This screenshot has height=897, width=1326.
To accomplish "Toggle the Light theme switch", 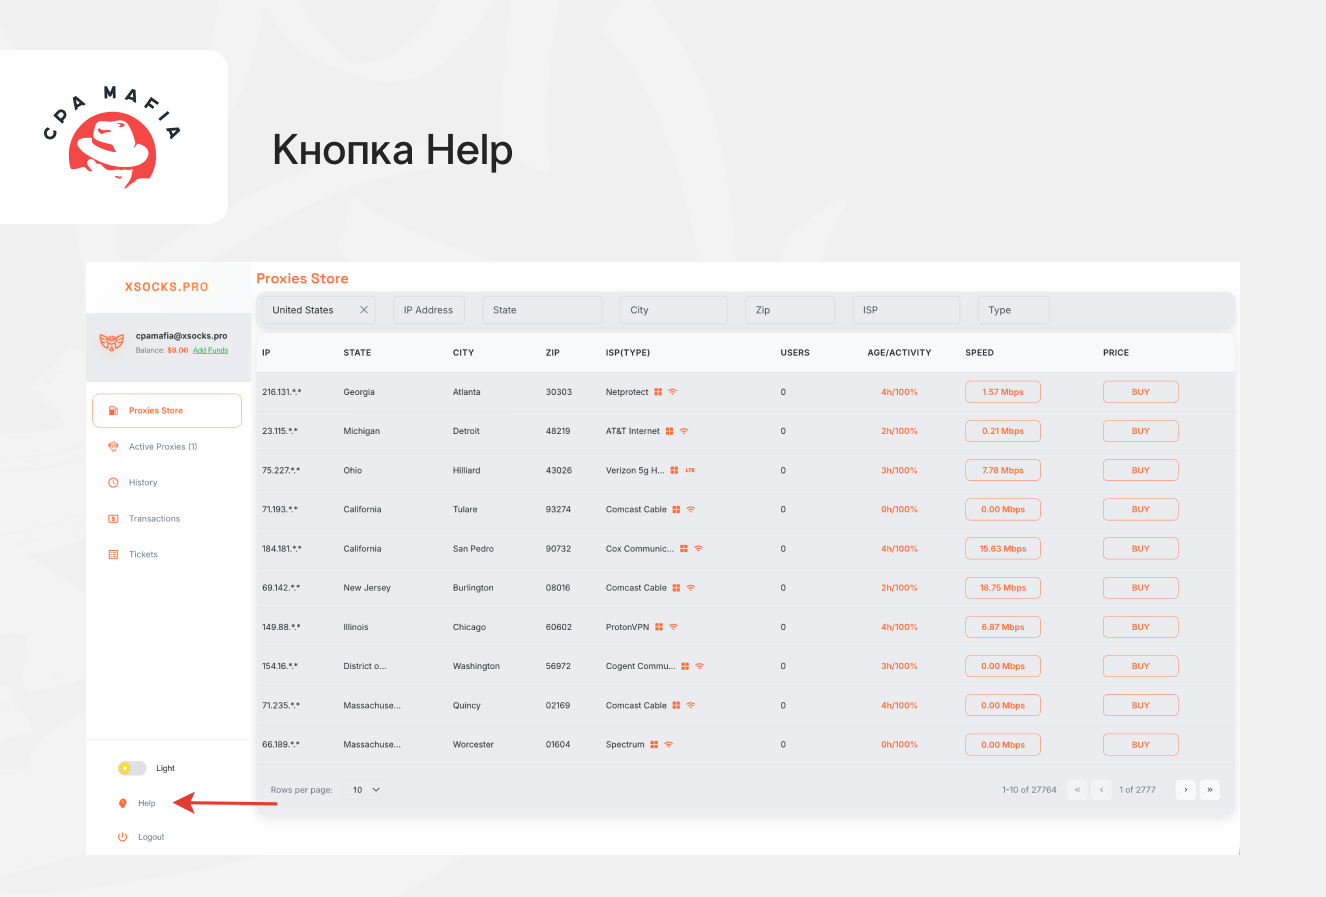I will click(132, 768).
